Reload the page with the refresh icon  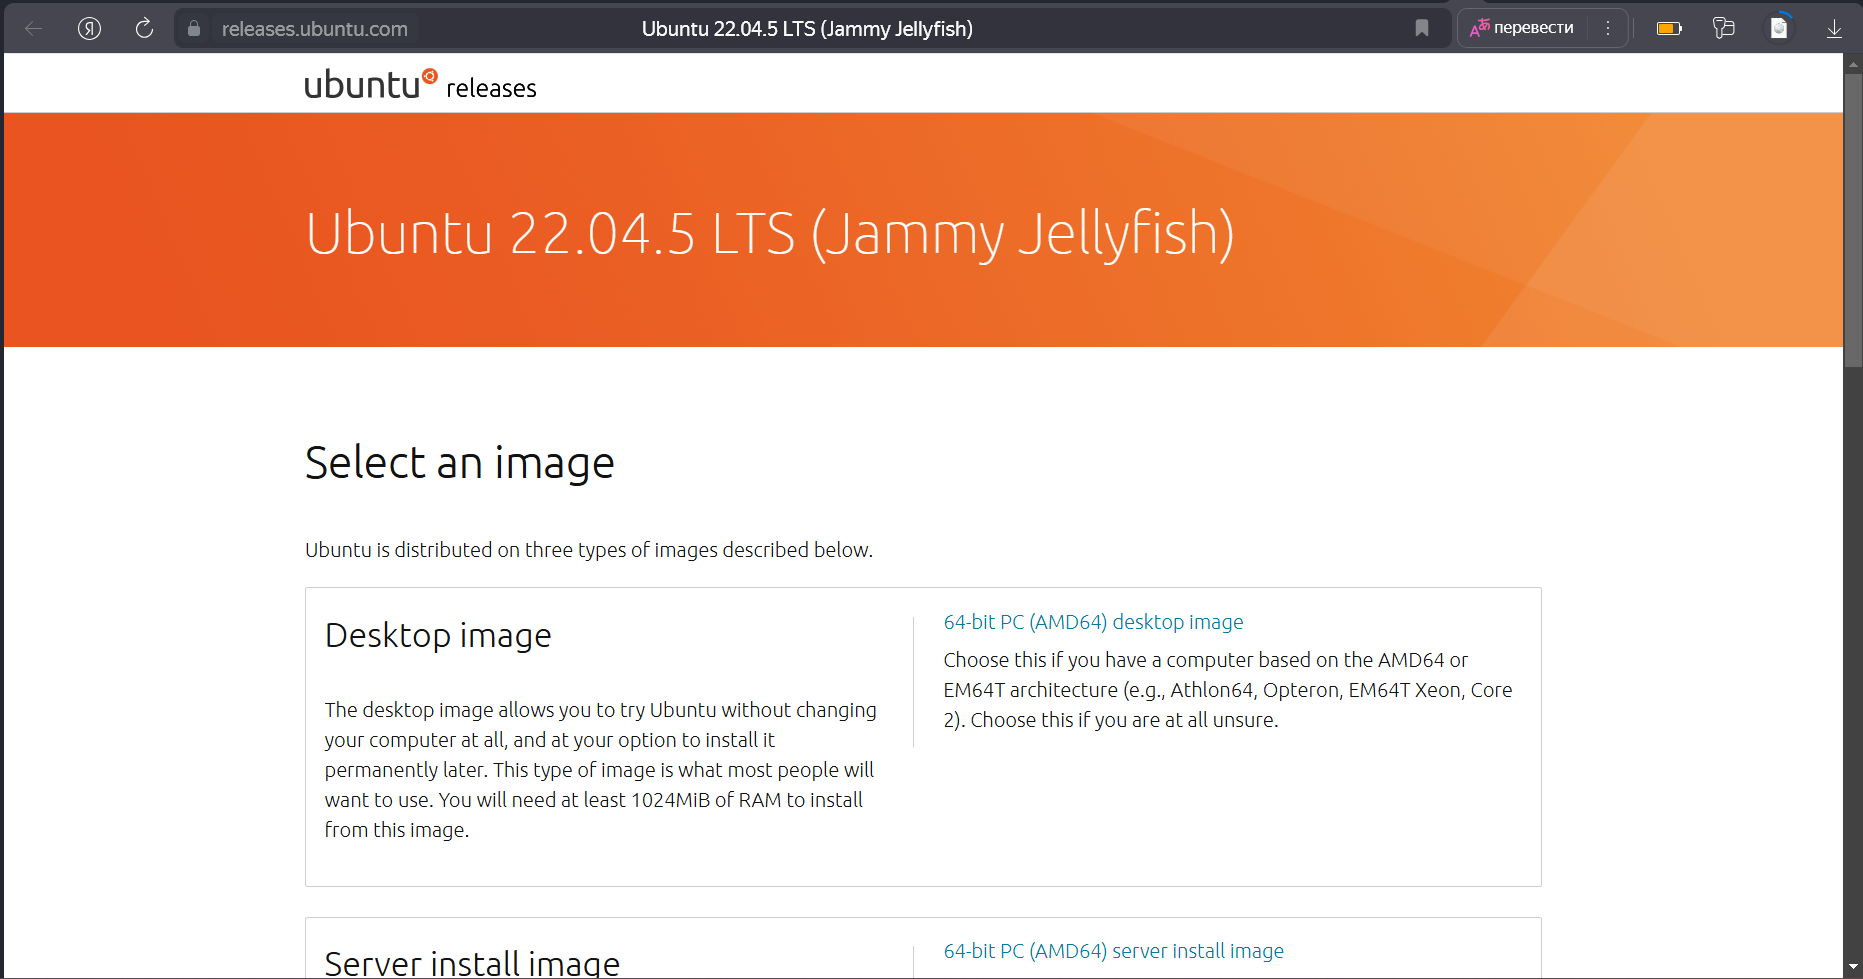point(144,28)
